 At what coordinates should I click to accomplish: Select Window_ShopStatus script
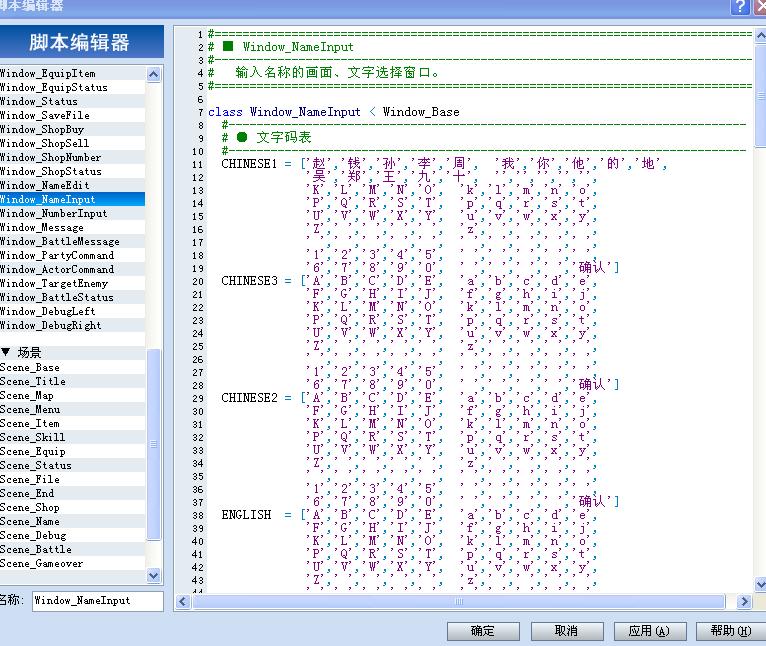click(x=72, y=172)
